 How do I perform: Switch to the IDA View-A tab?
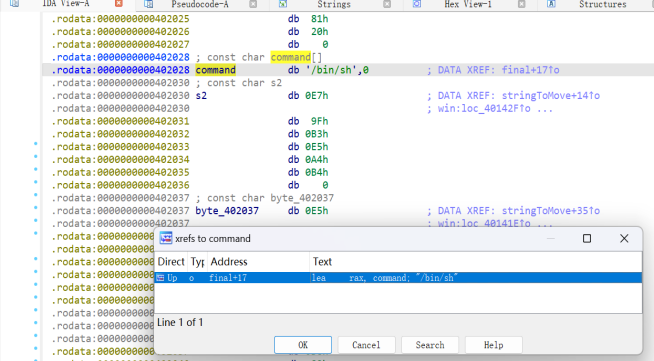(x=65, y=4)
